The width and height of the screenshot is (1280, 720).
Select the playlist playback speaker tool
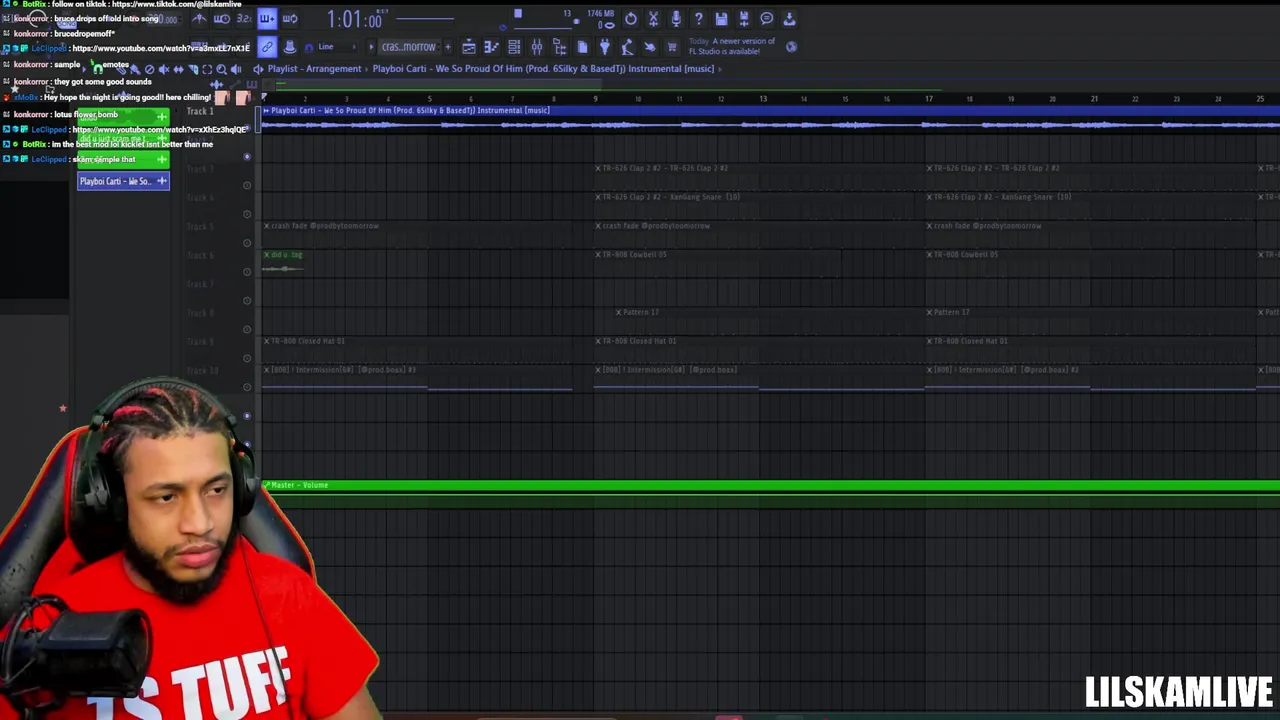236,69
